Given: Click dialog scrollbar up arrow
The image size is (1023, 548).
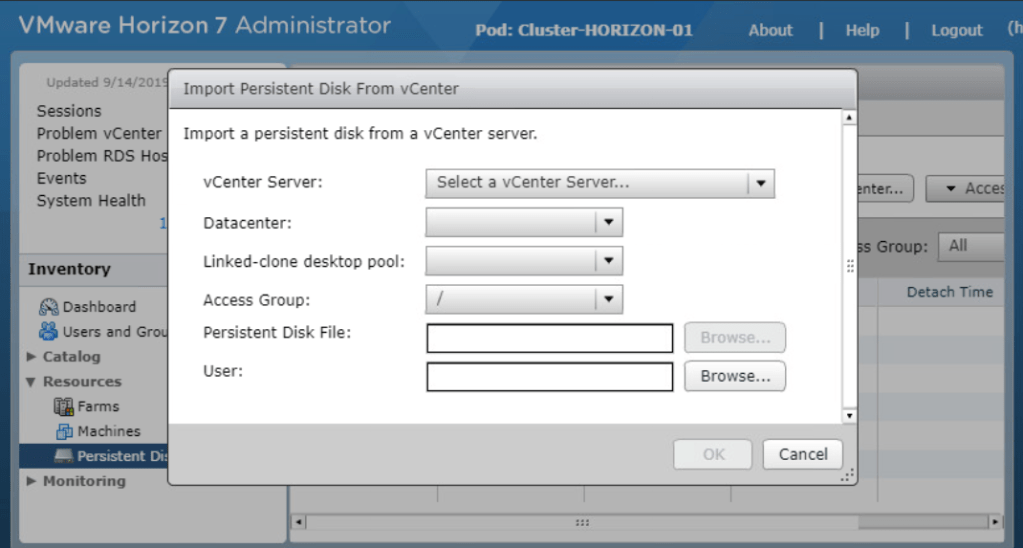Looking at the screenshot, I should 849,117.
